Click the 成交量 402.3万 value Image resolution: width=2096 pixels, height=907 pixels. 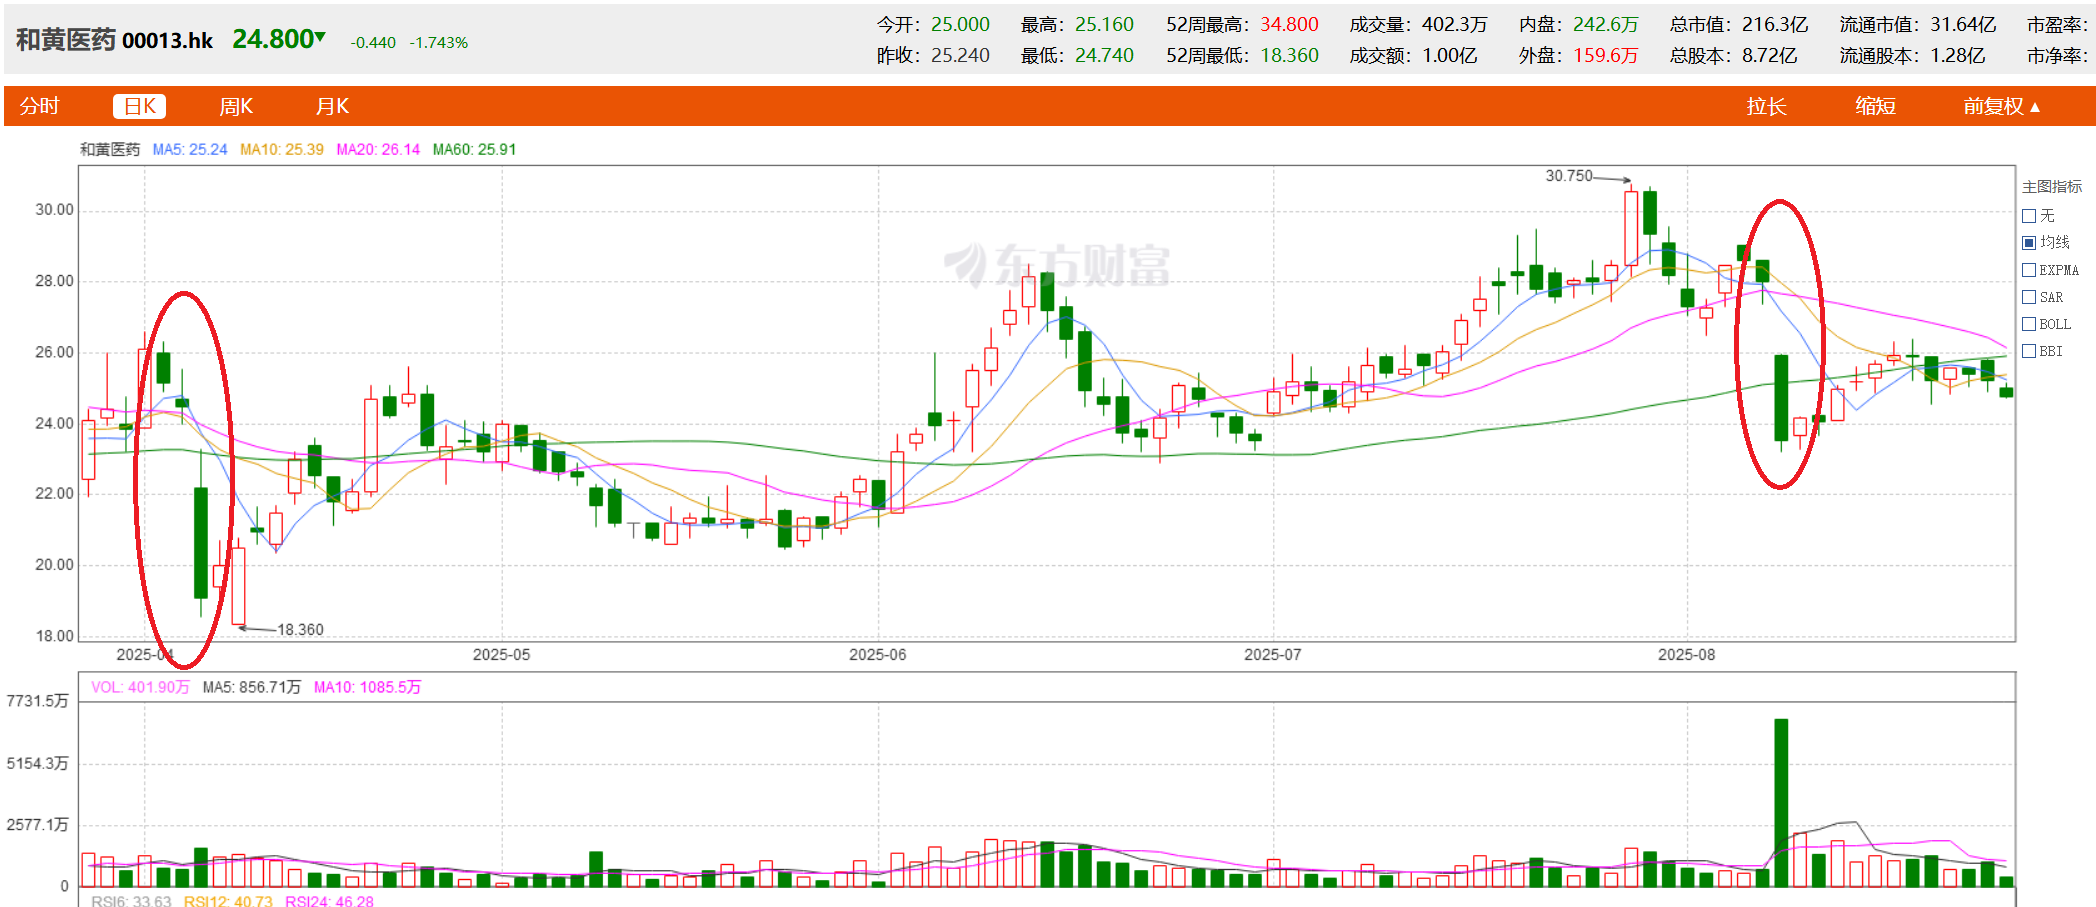point(1455,24)
